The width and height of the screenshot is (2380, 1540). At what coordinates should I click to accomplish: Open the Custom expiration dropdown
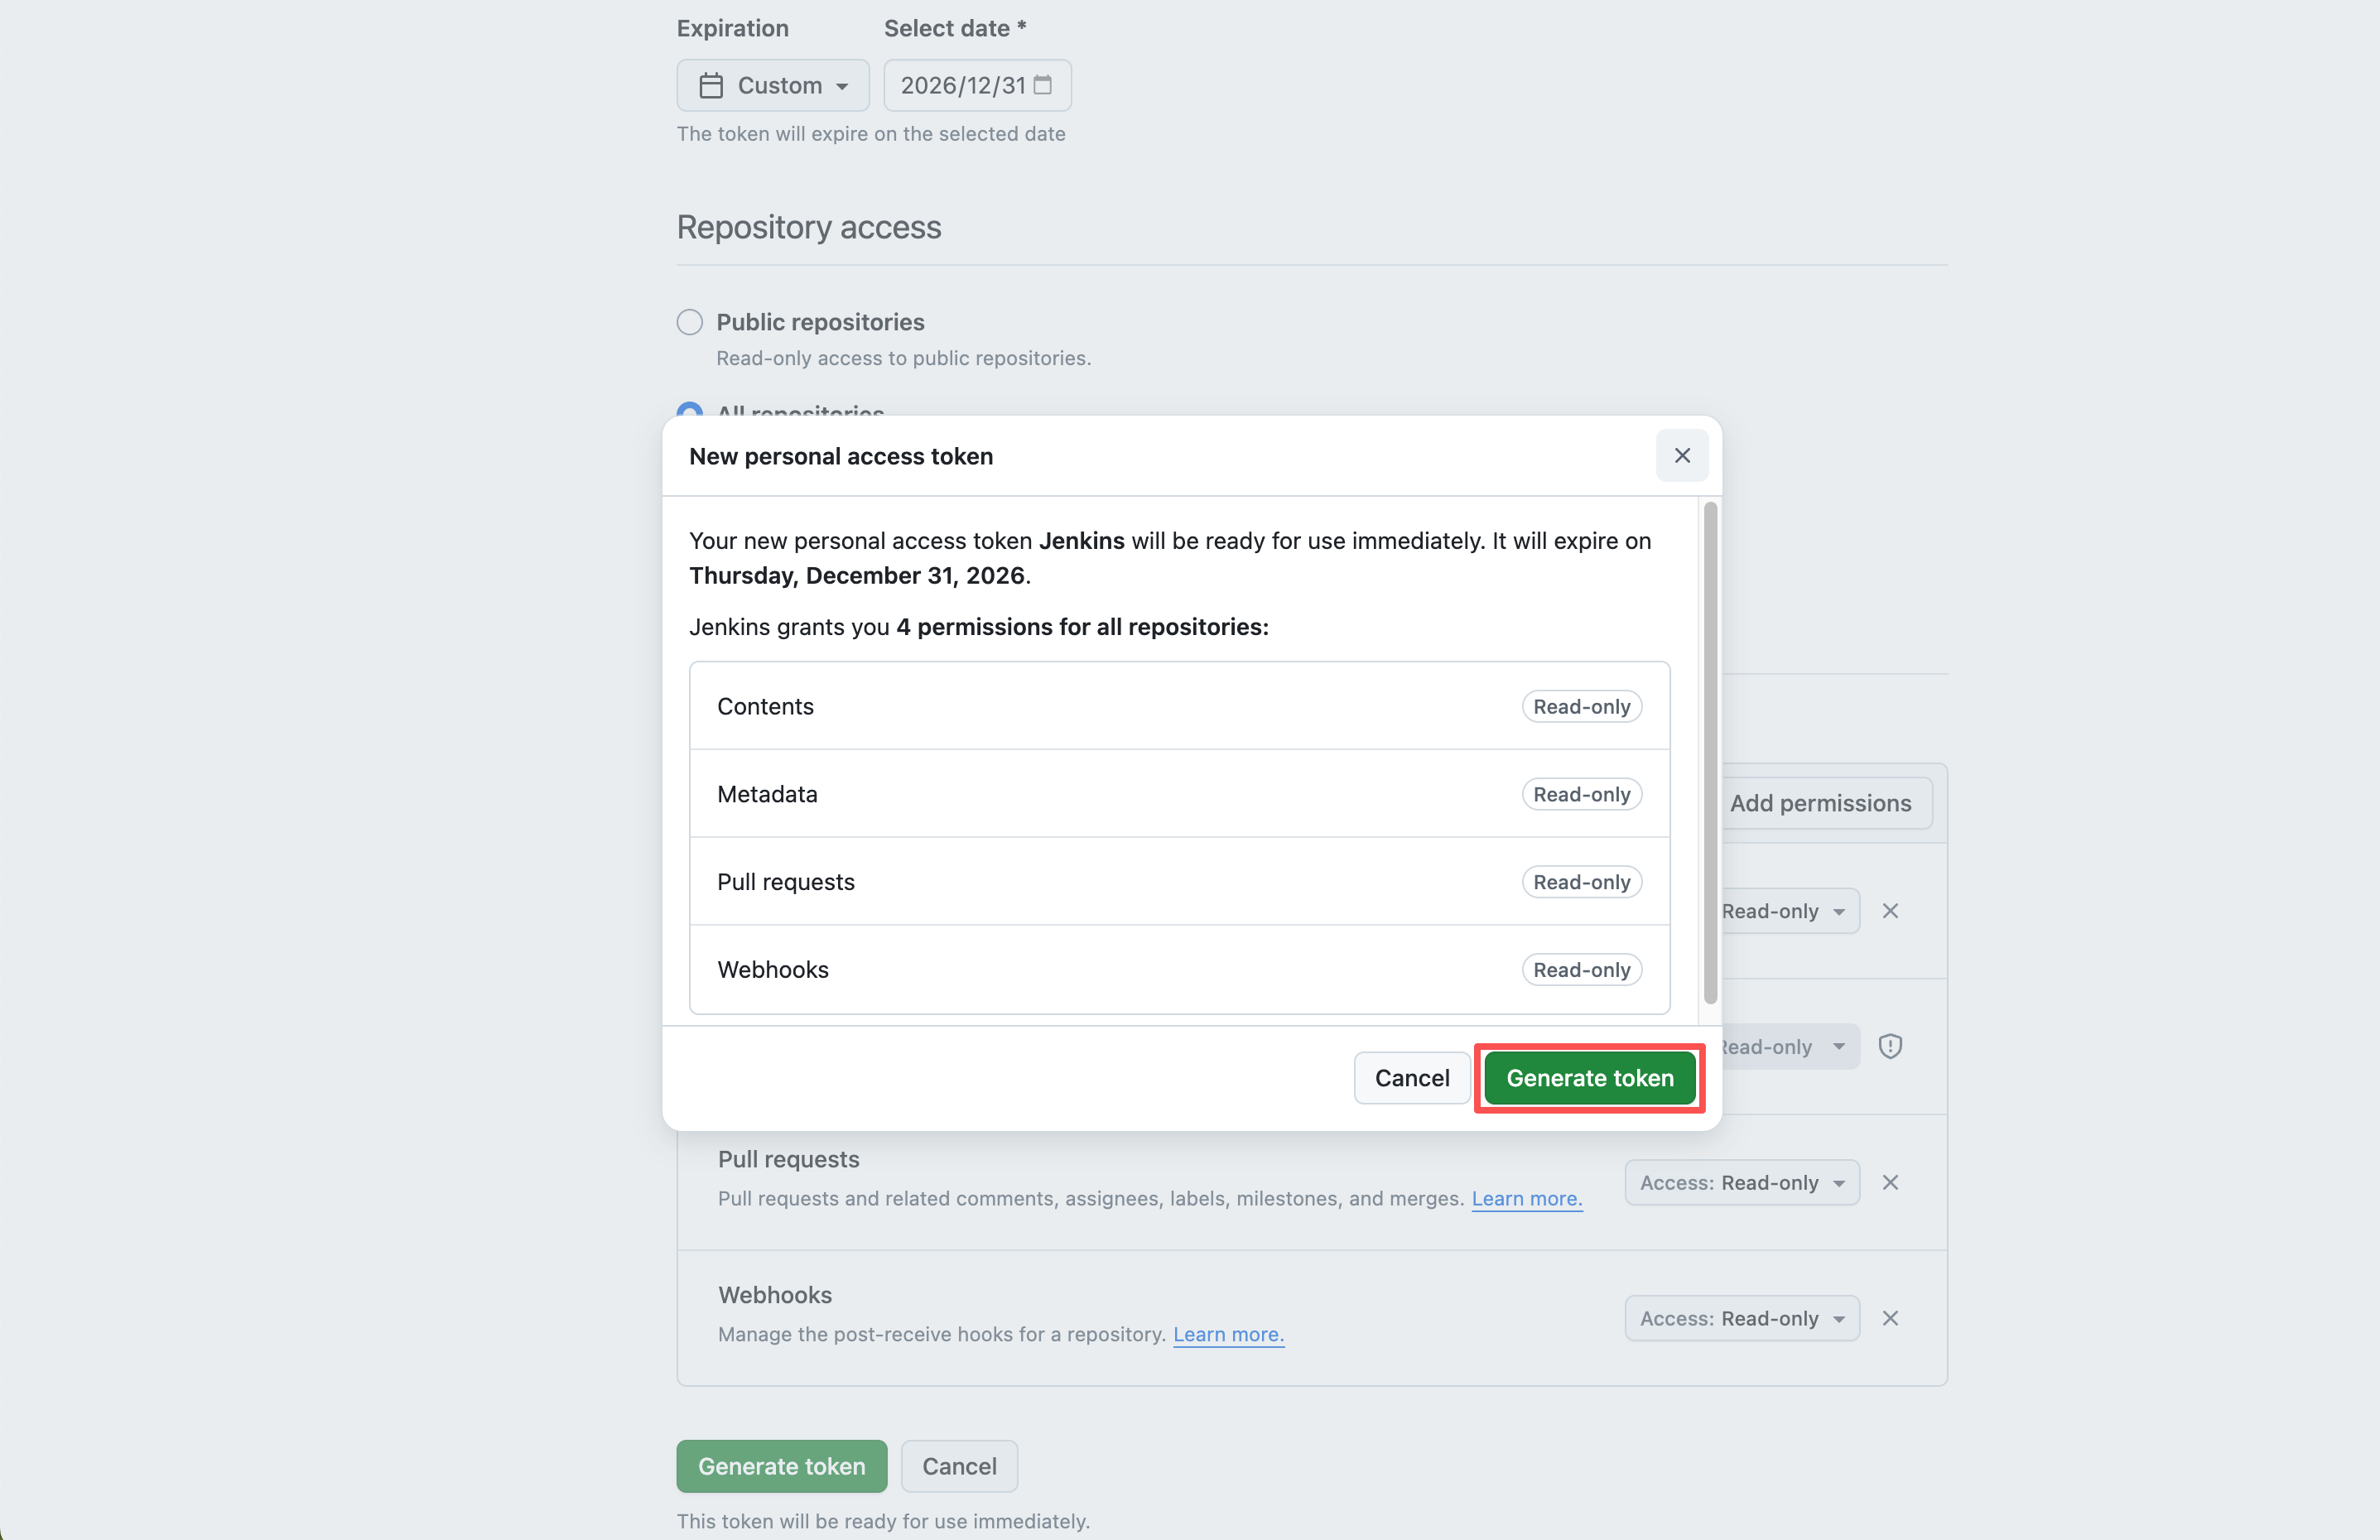point(773,86)
